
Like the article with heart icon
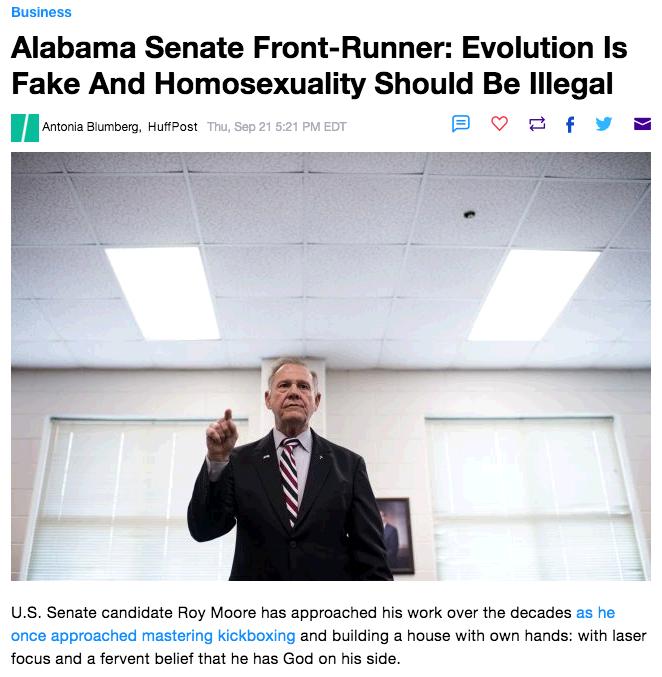click(x=499, y=124)
